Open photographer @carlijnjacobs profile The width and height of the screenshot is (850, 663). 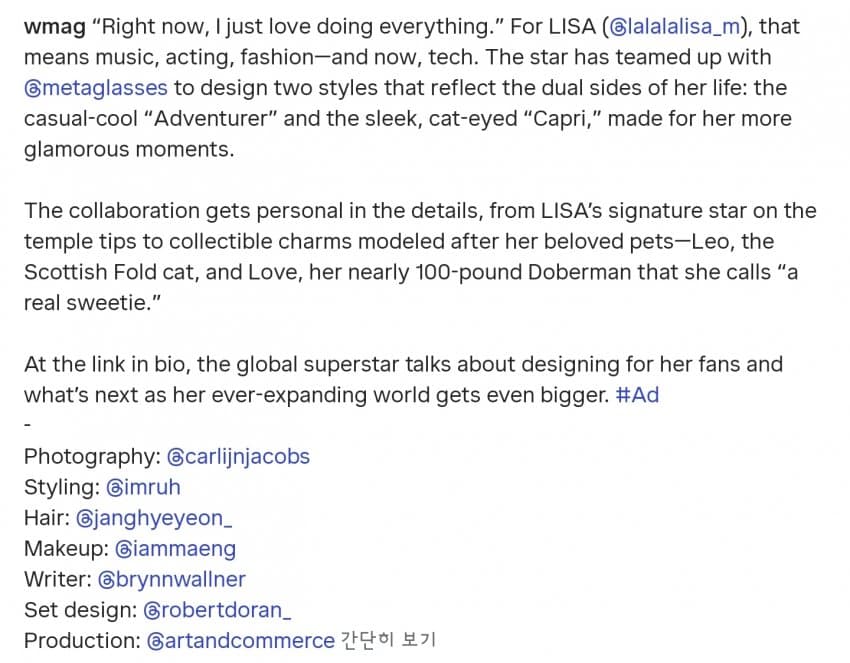point(238,456)
